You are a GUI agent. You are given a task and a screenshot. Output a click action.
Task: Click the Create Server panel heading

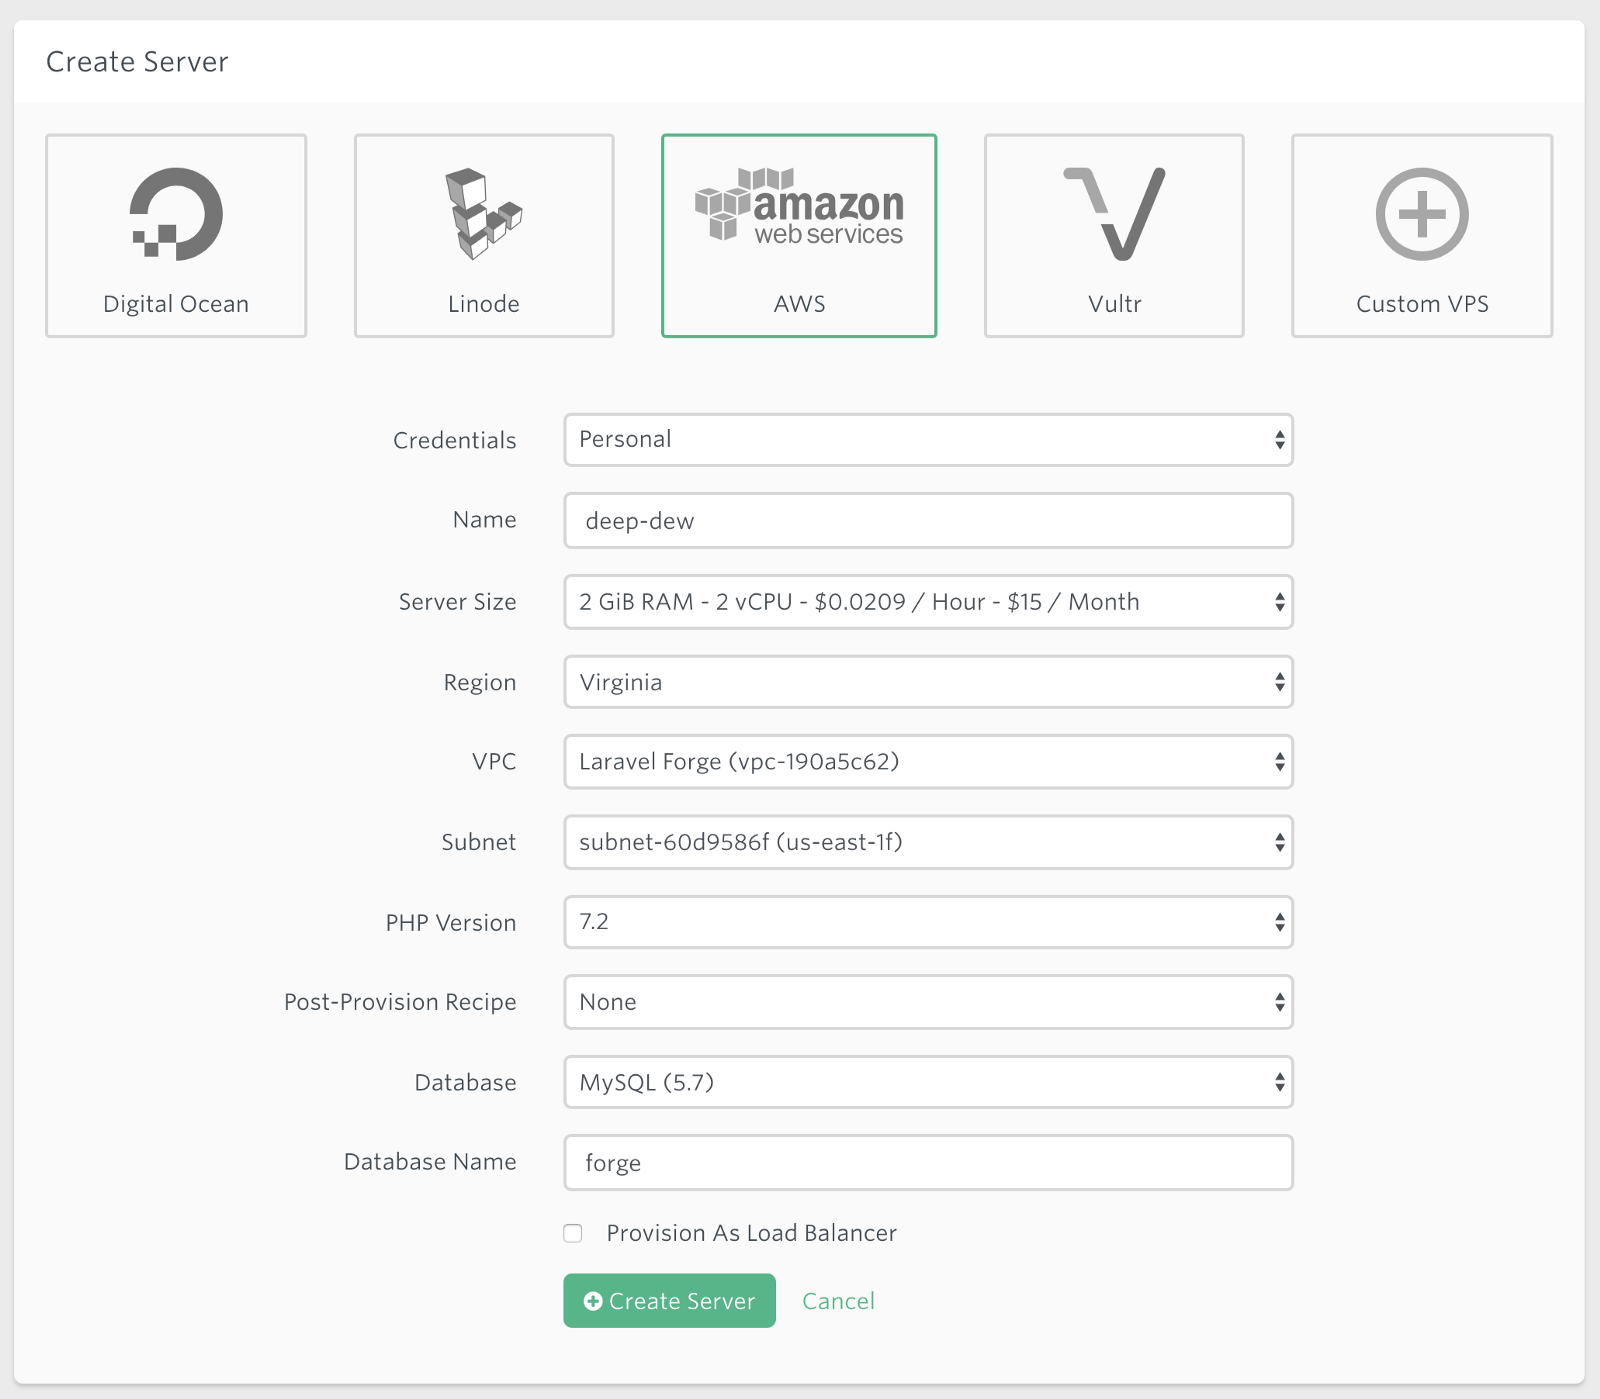click(137, 62)
